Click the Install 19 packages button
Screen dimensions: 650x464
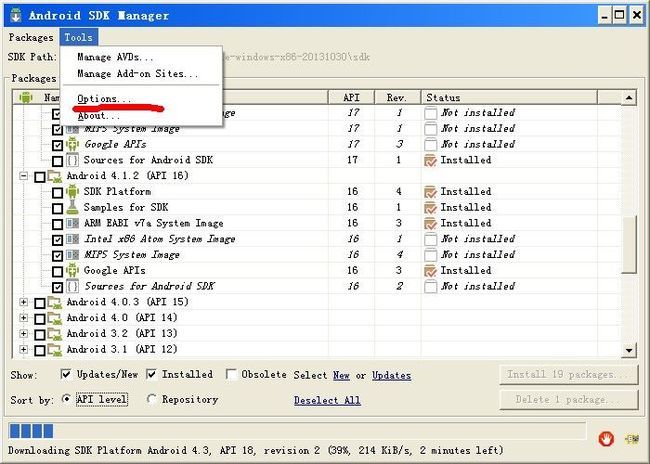[x=569, y=374]
